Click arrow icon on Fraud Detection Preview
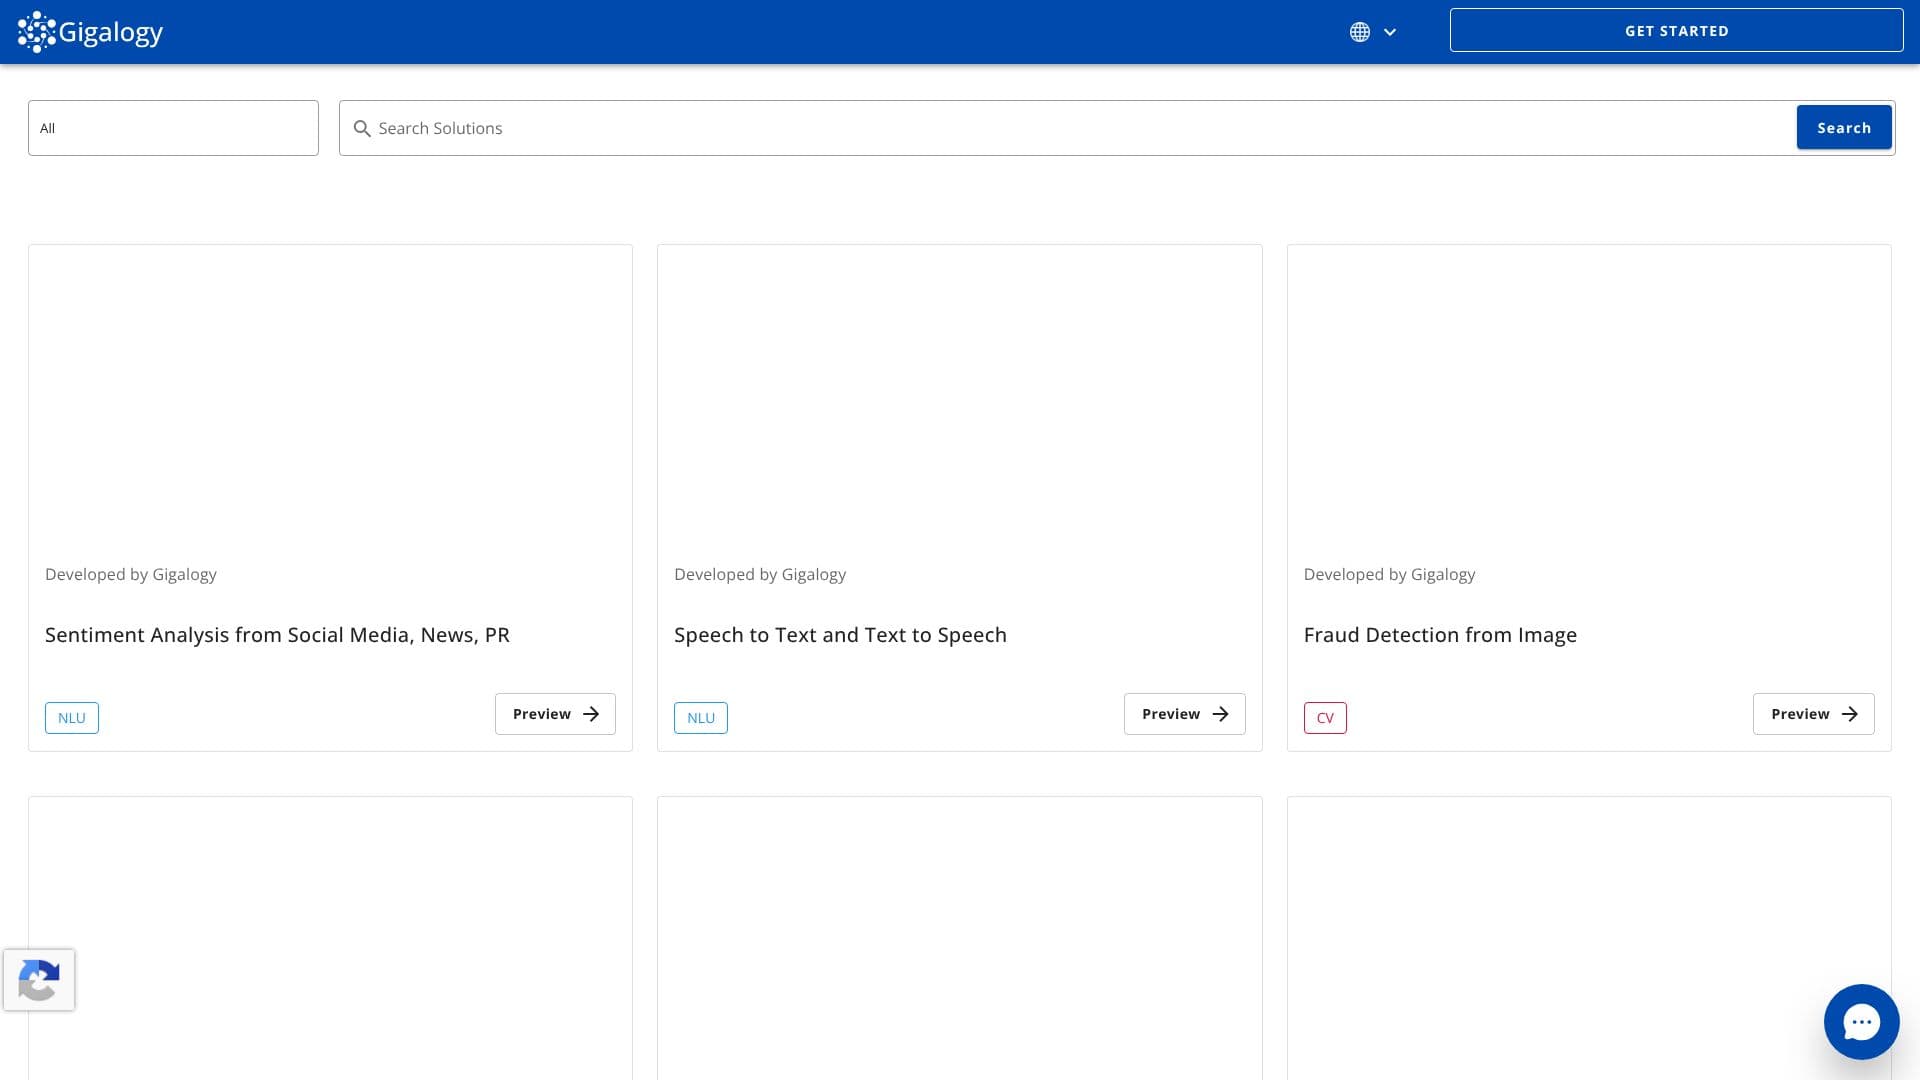The width and height of the screenshot is (1920, 1080). click(x=1849, y=714)
